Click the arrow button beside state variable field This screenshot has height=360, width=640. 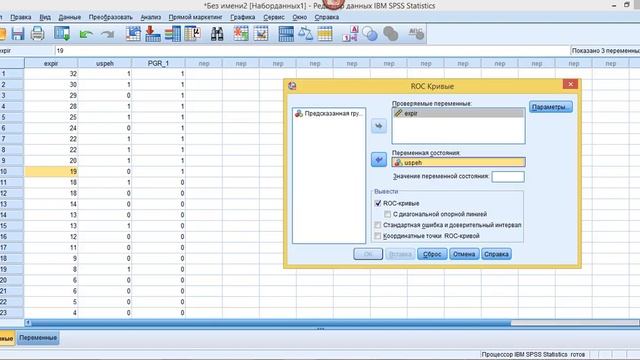379,160
